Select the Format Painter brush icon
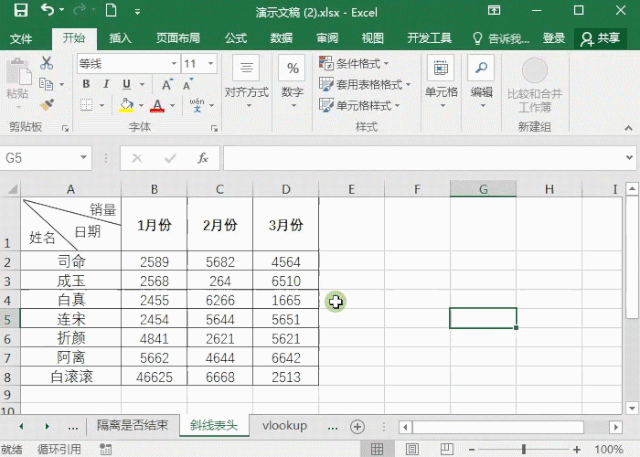 pyautogui.click(x=47, y=105)
